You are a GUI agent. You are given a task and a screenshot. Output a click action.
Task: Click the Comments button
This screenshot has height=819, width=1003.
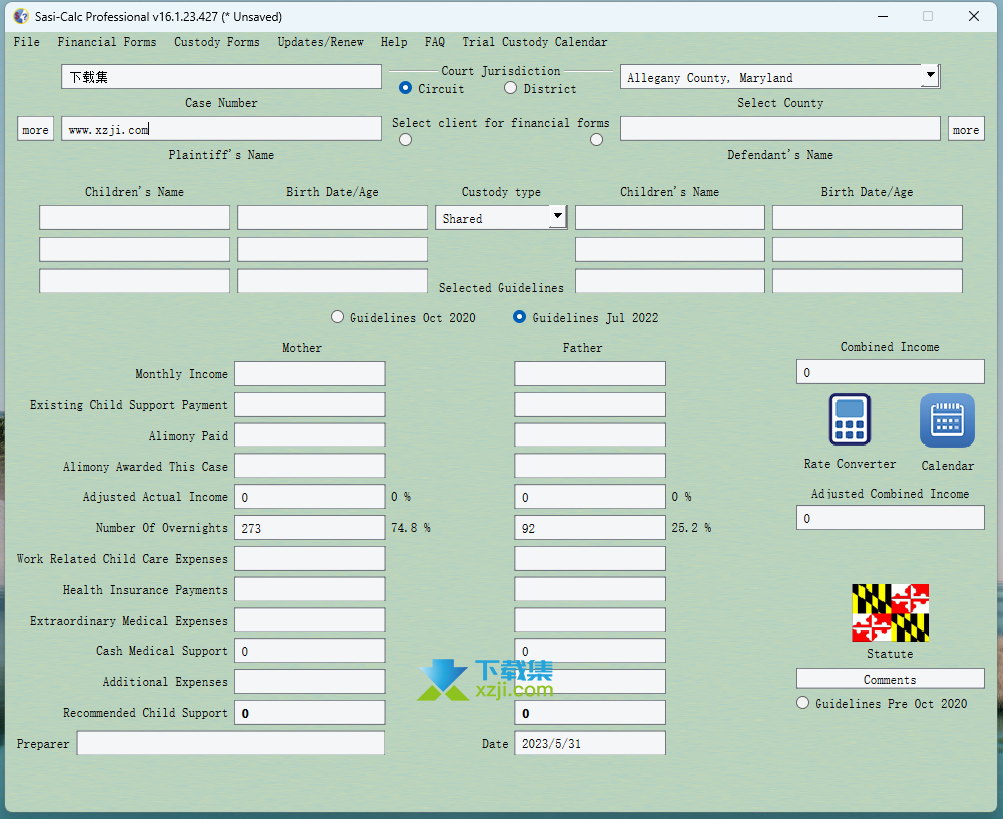coord(890,679)
